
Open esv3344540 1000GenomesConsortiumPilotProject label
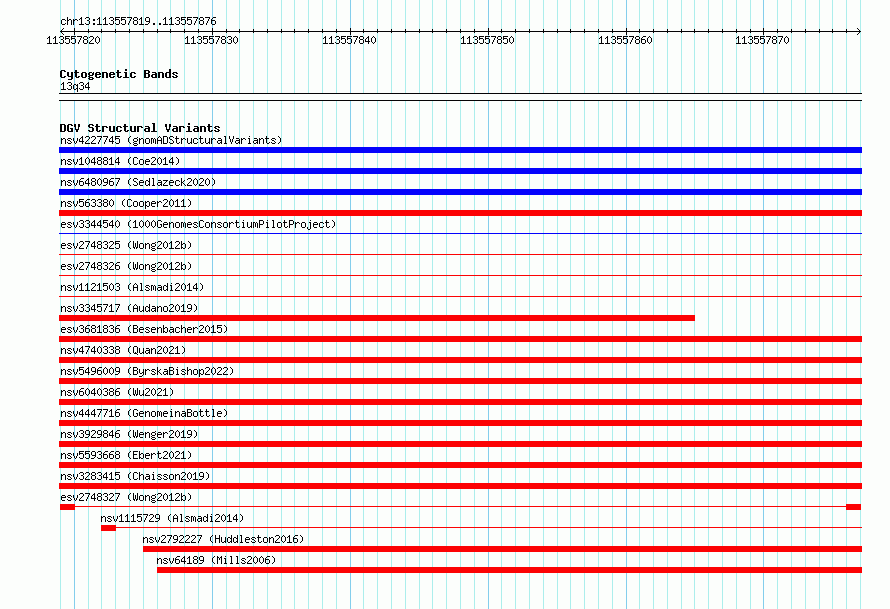pyautogui.click(x=198, y=224)
